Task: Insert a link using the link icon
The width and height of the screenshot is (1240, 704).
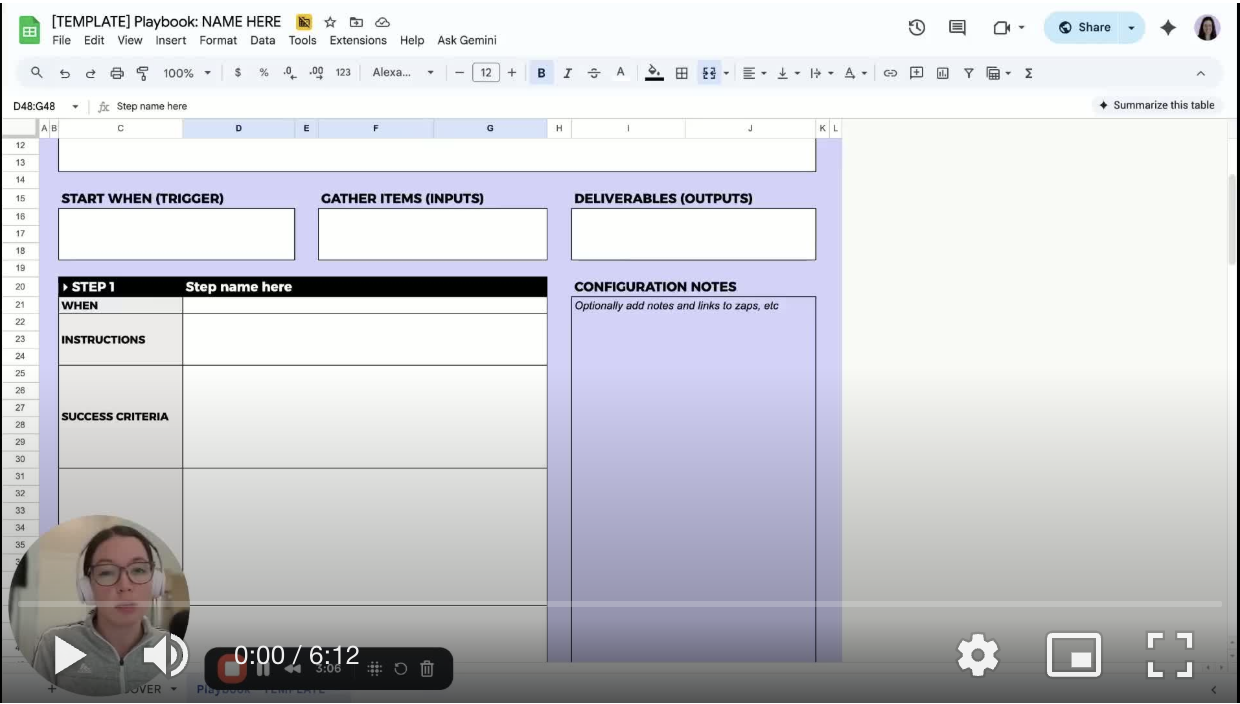Action: [x=890, y=72]
